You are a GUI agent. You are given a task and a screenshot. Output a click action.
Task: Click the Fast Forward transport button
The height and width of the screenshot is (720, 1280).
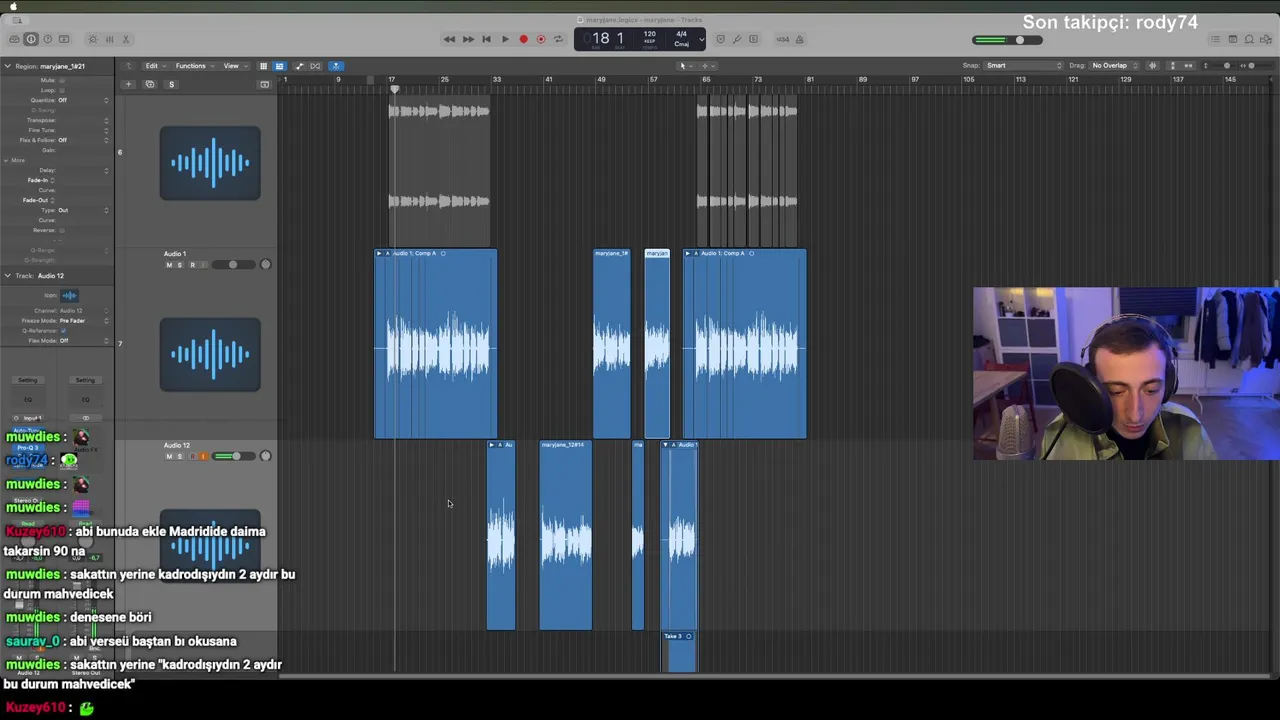coord(468,39)
